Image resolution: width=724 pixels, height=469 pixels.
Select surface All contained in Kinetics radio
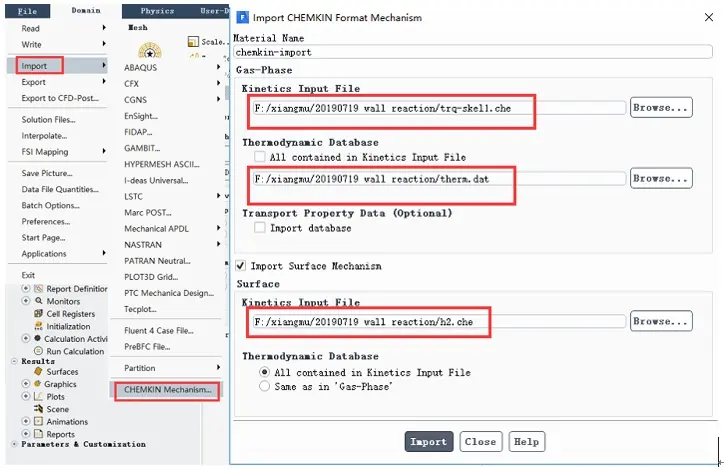click(264, 372)
